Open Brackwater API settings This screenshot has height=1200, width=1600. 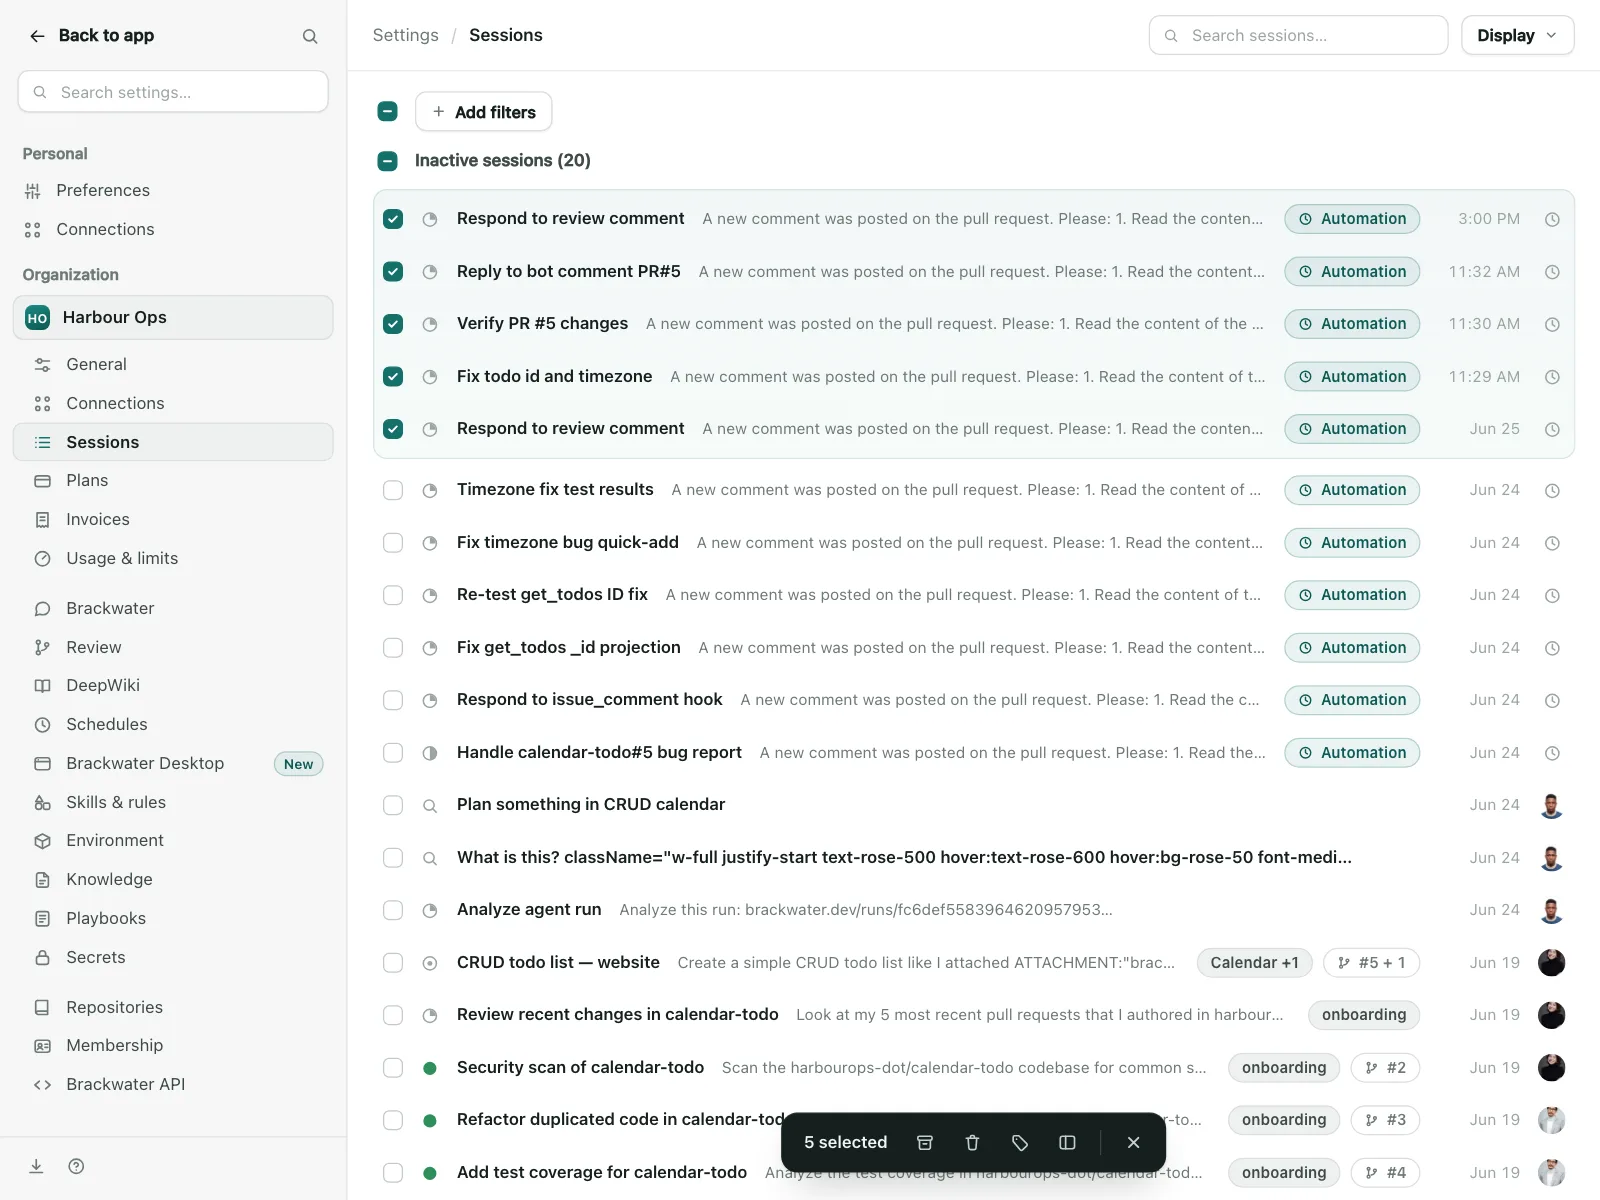[x=173, y=1084]
